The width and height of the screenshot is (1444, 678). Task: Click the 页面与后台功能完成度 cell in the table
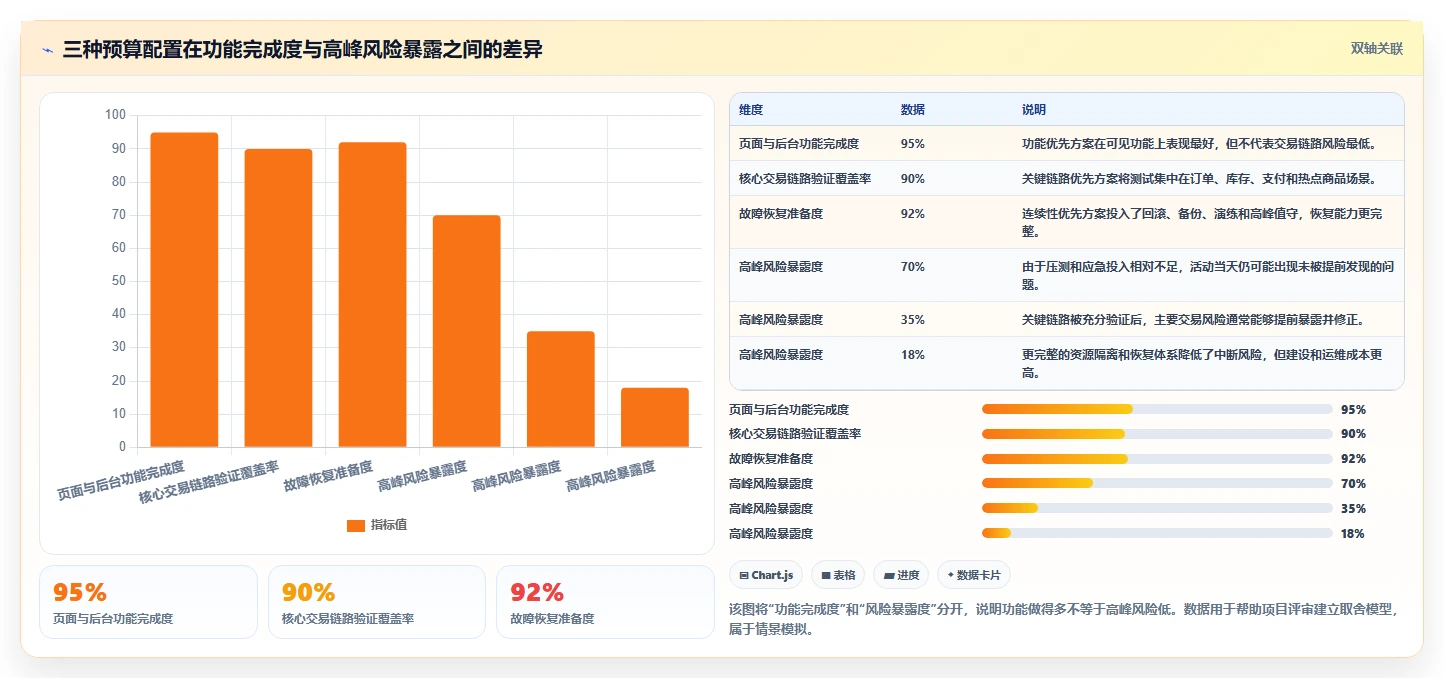click(799, 144)
